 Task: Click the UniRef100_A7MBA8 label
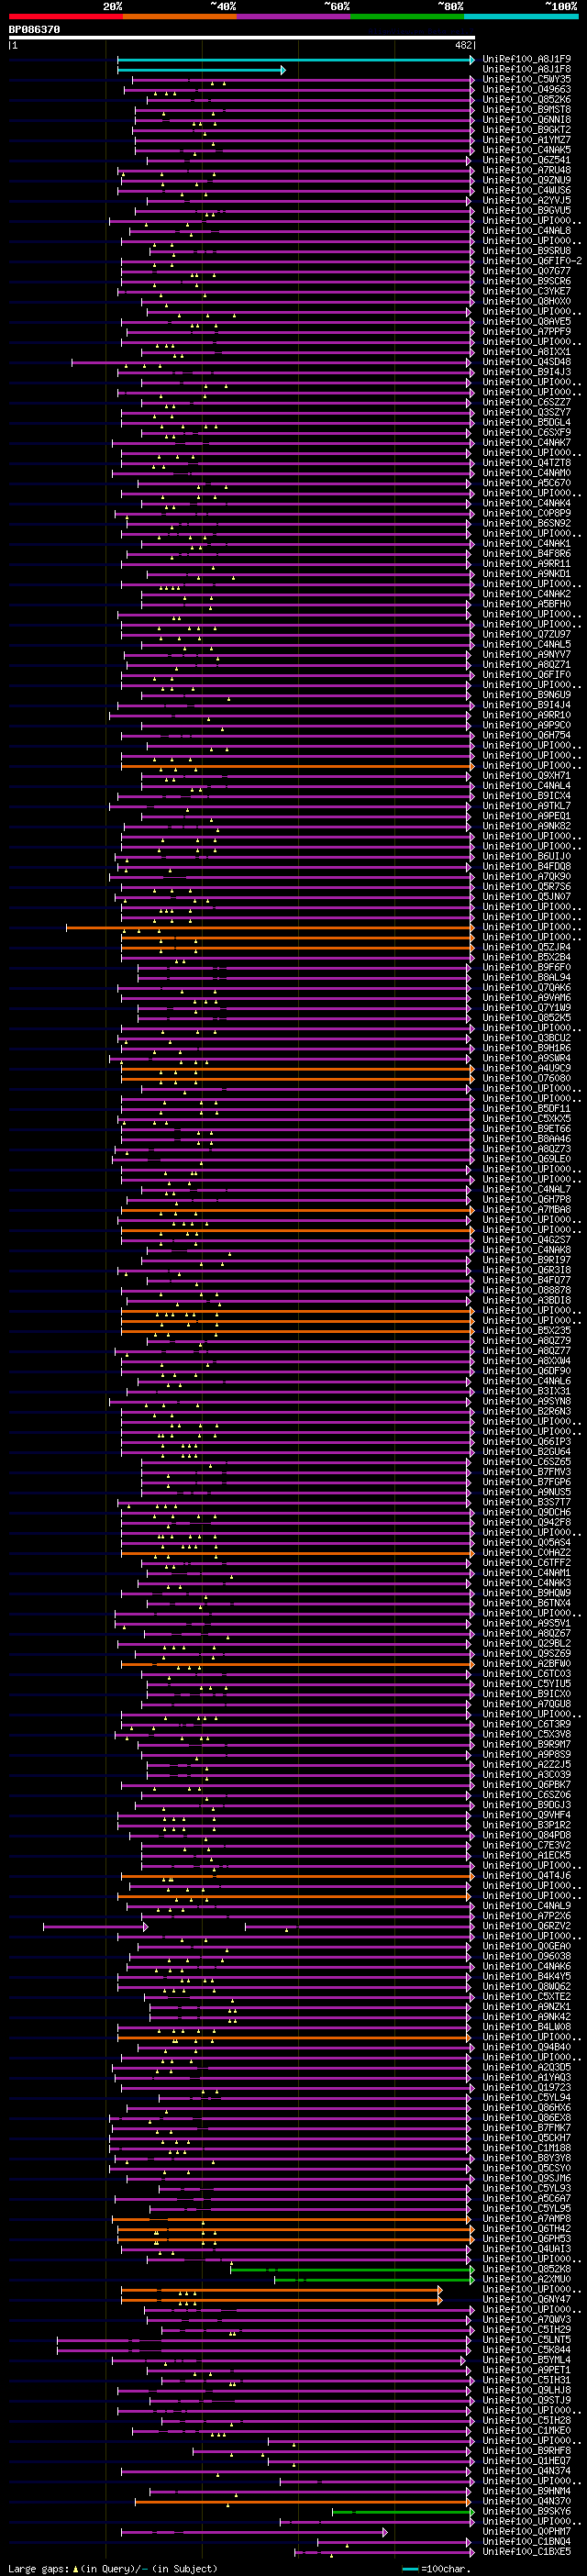(x=526, y=1209)
